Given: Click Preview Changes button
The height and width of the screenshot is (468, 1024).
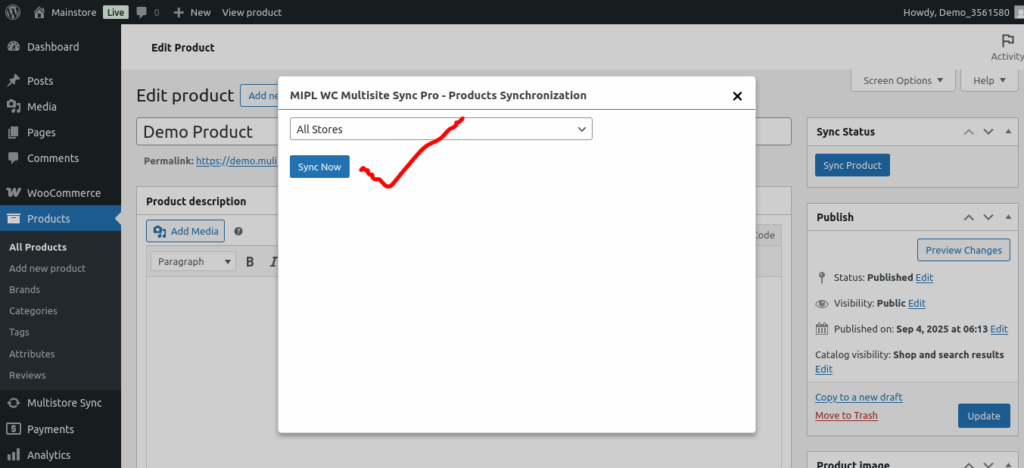Looking at the screenshot, I should click(963, 250).
